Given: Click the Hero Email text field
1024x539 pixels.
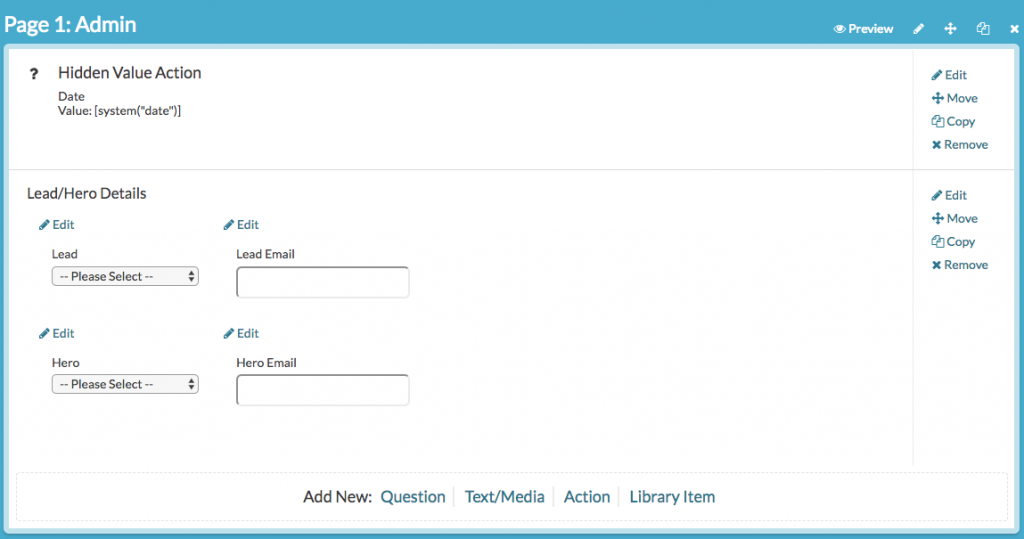Looking at the screenshot, I should coord(322,390).
